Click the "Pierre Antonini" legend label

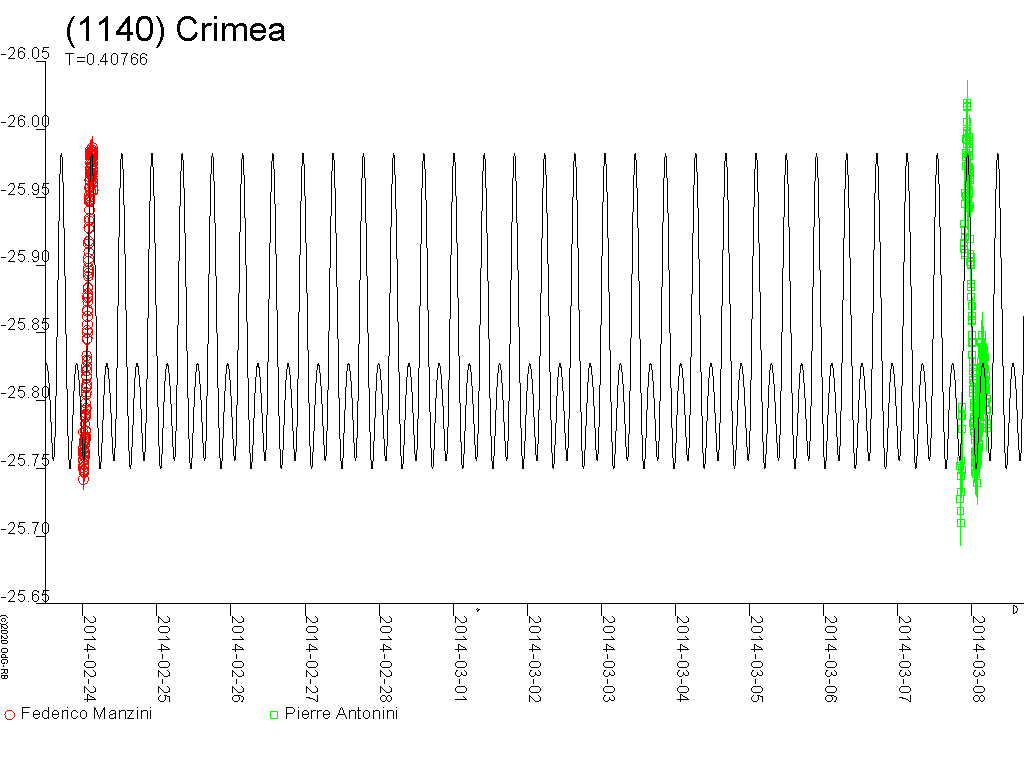341,713
